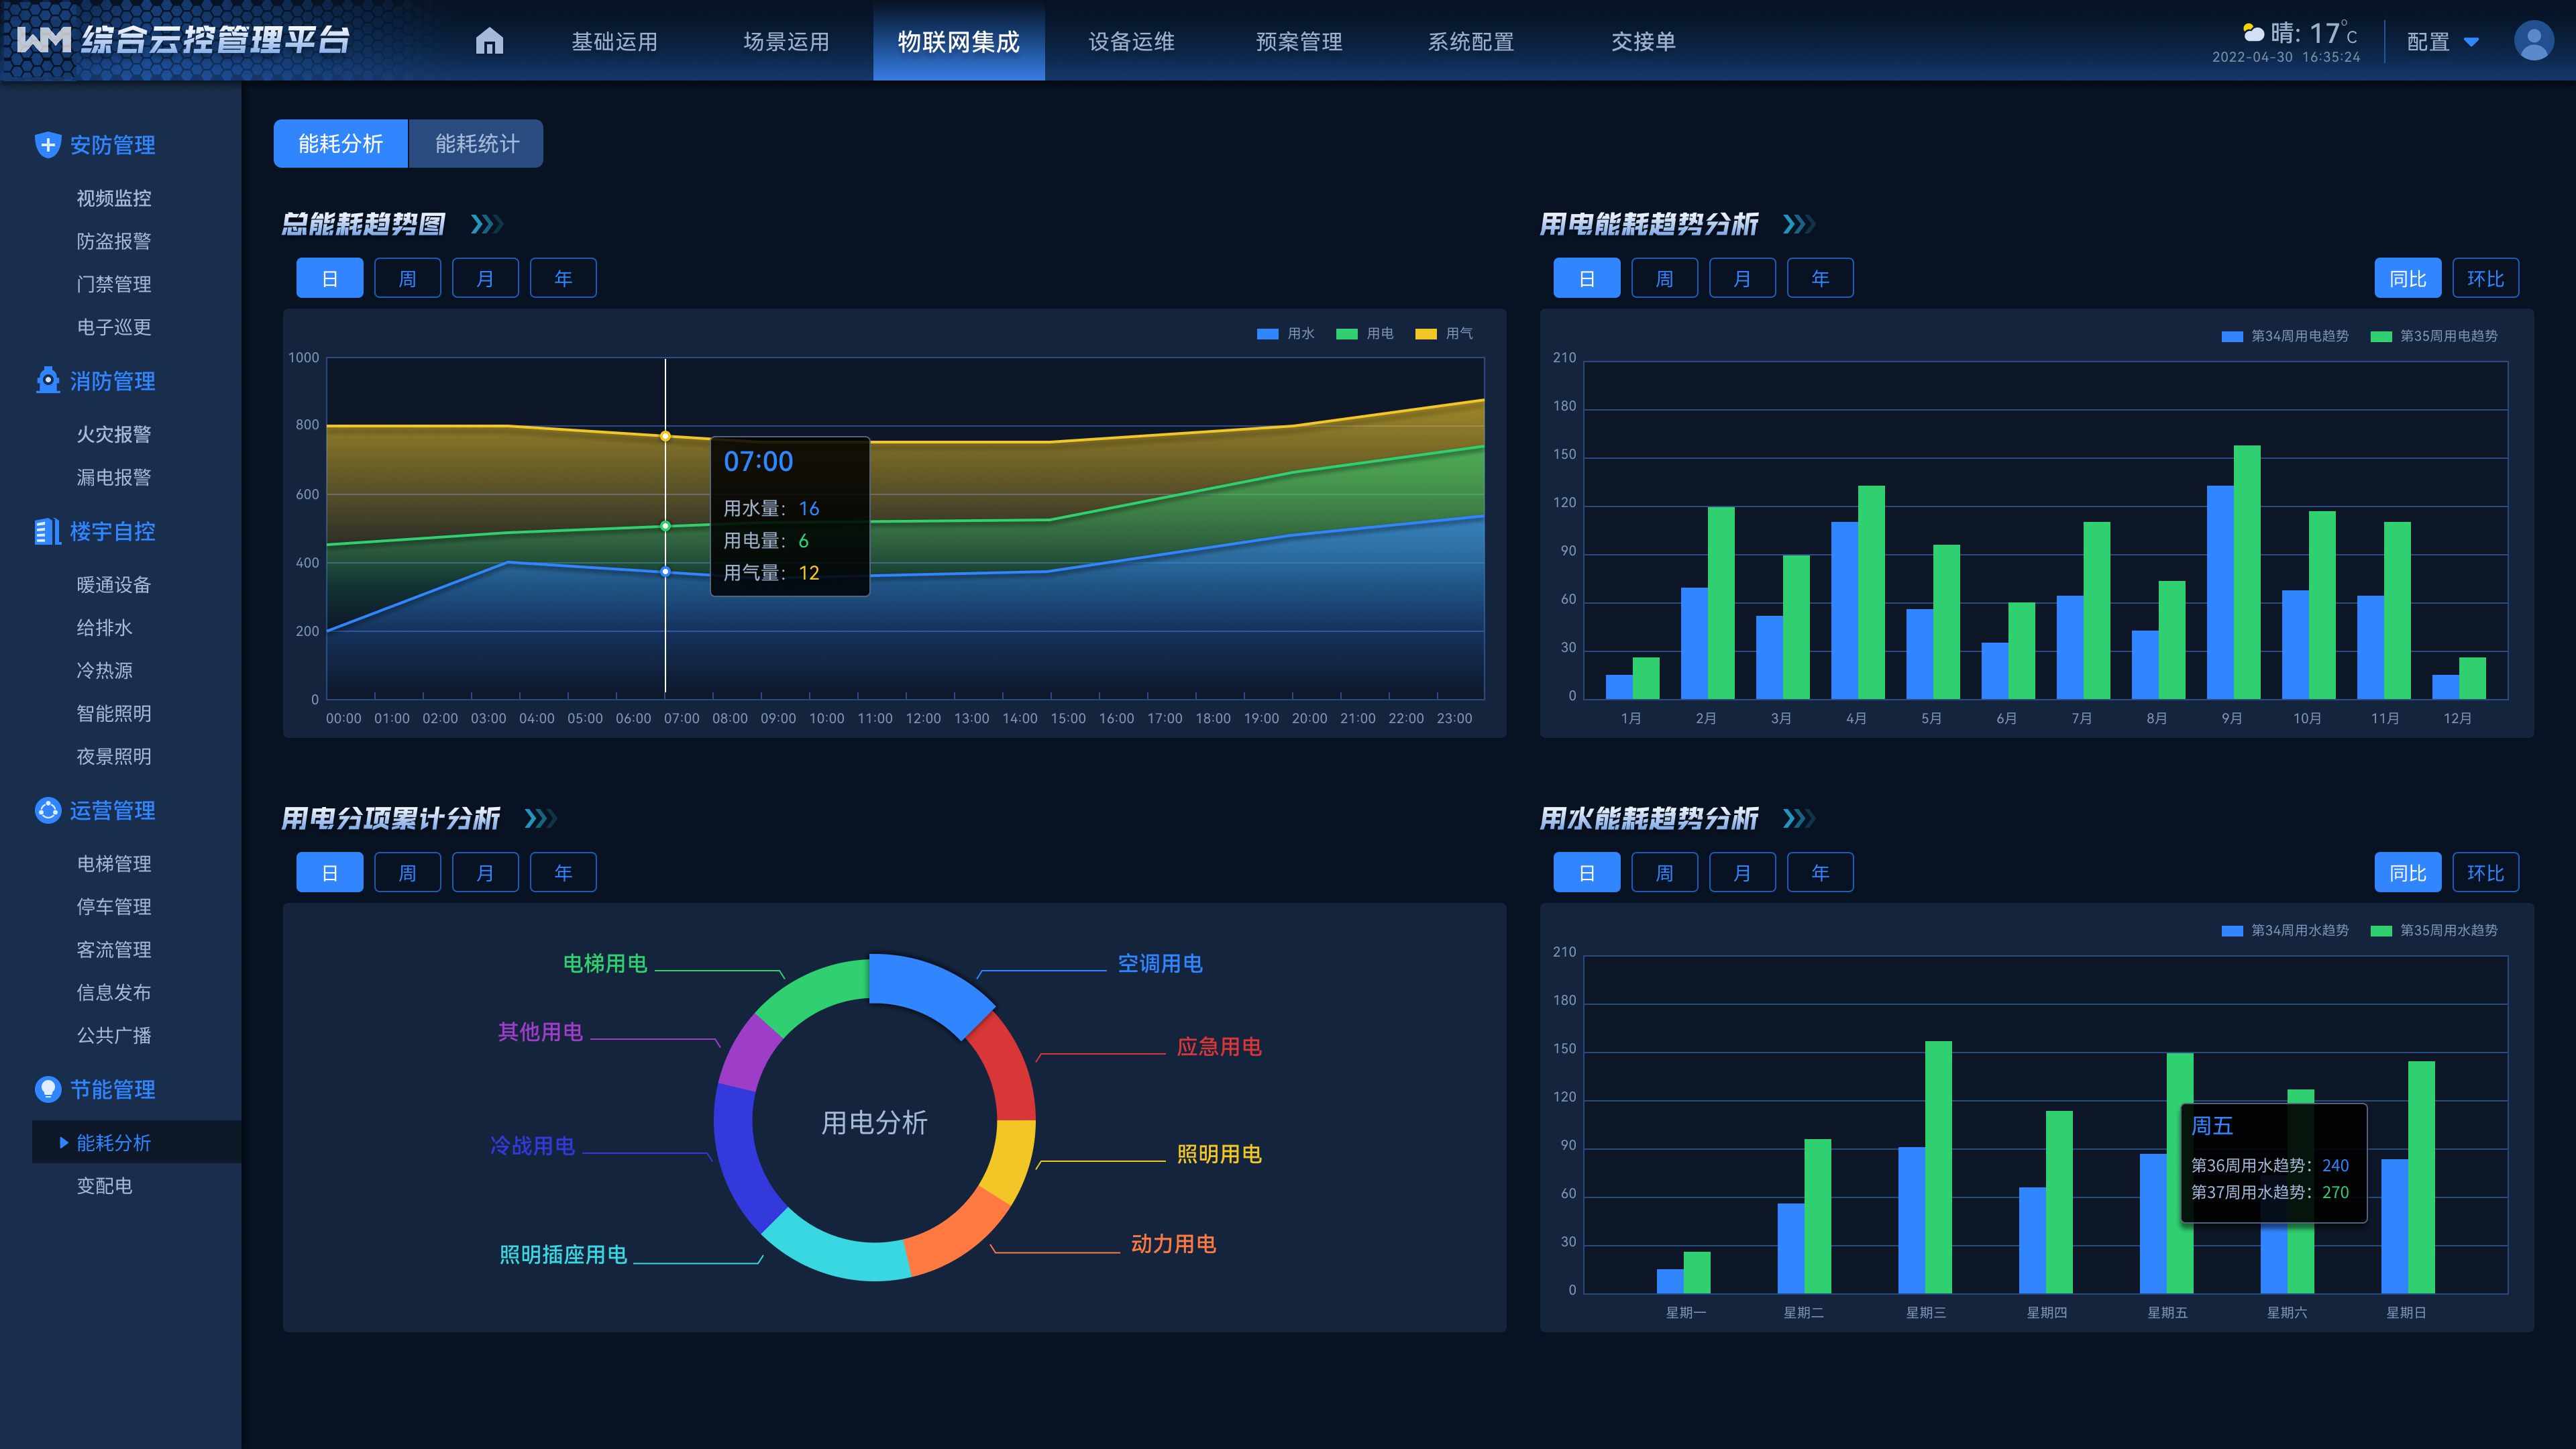Switch 总能耗趋势图 to 周 view
2576x1449 pixels.
click(407, 278)
